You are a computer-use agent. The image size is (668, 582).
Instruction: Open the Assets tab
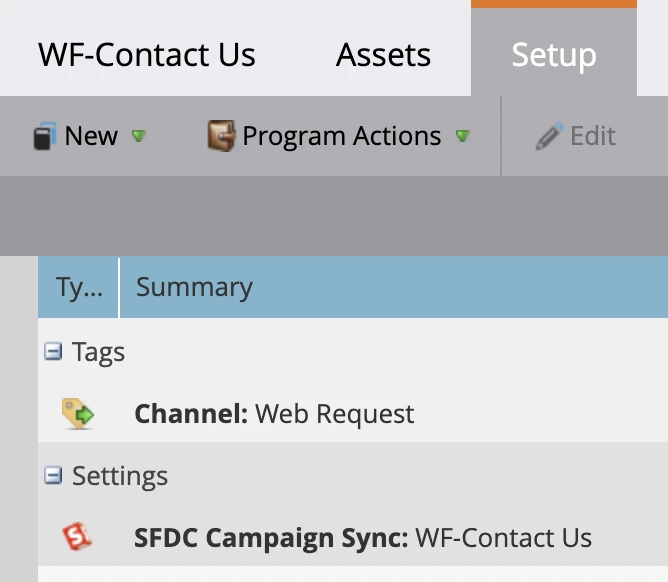click(383, 54)
